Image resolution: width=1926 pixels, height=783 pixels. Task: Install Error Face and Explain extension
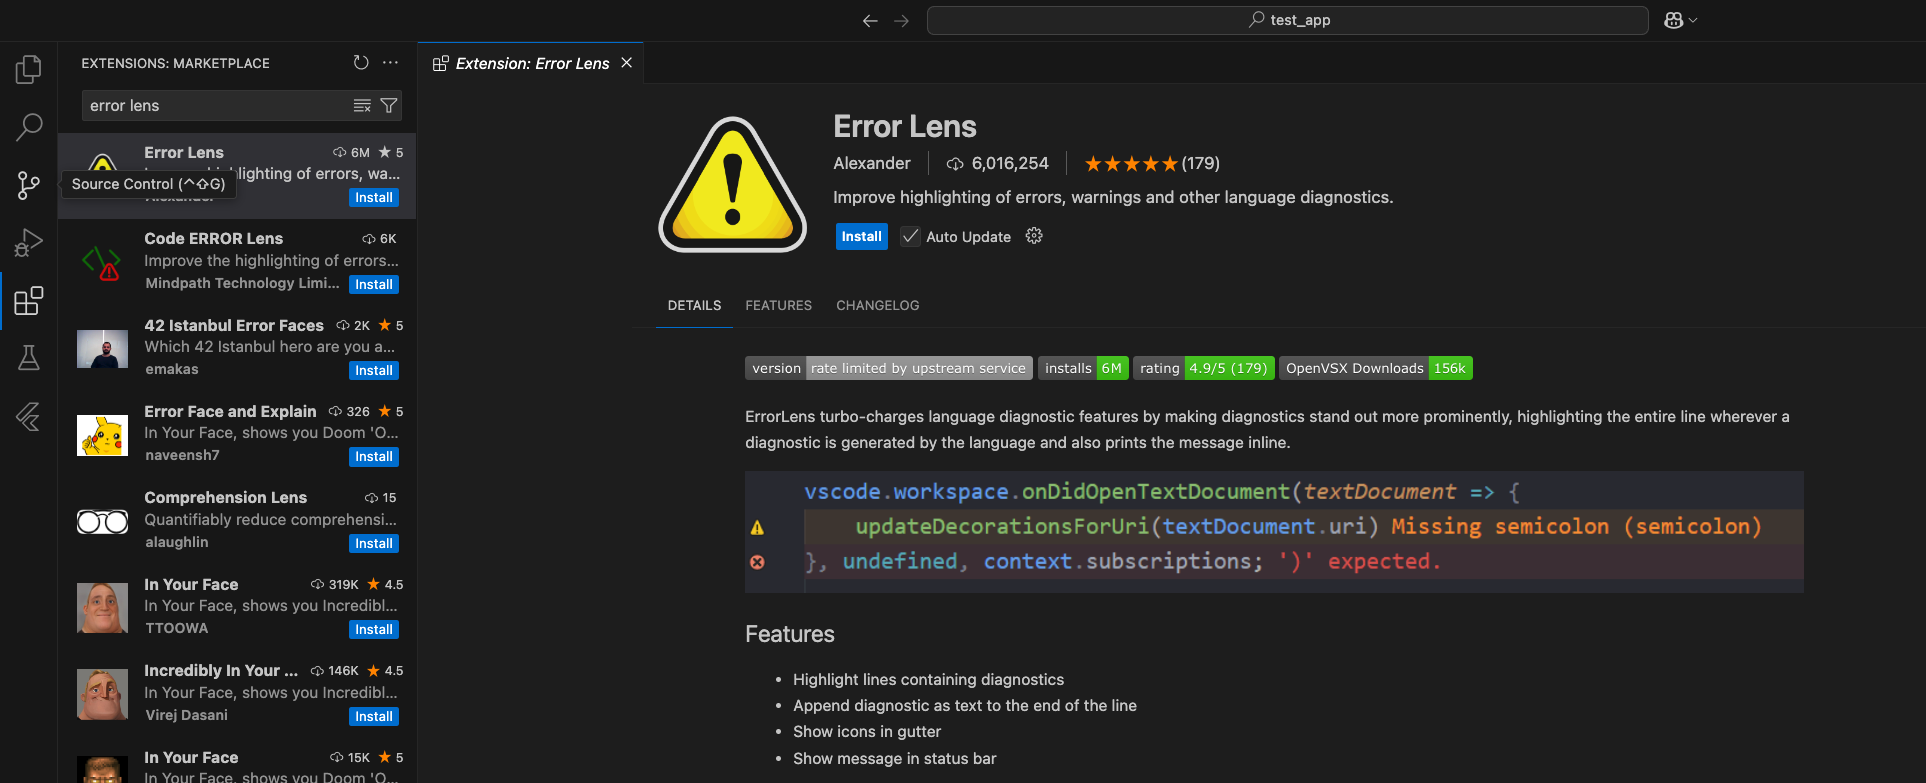pos(374,457)
